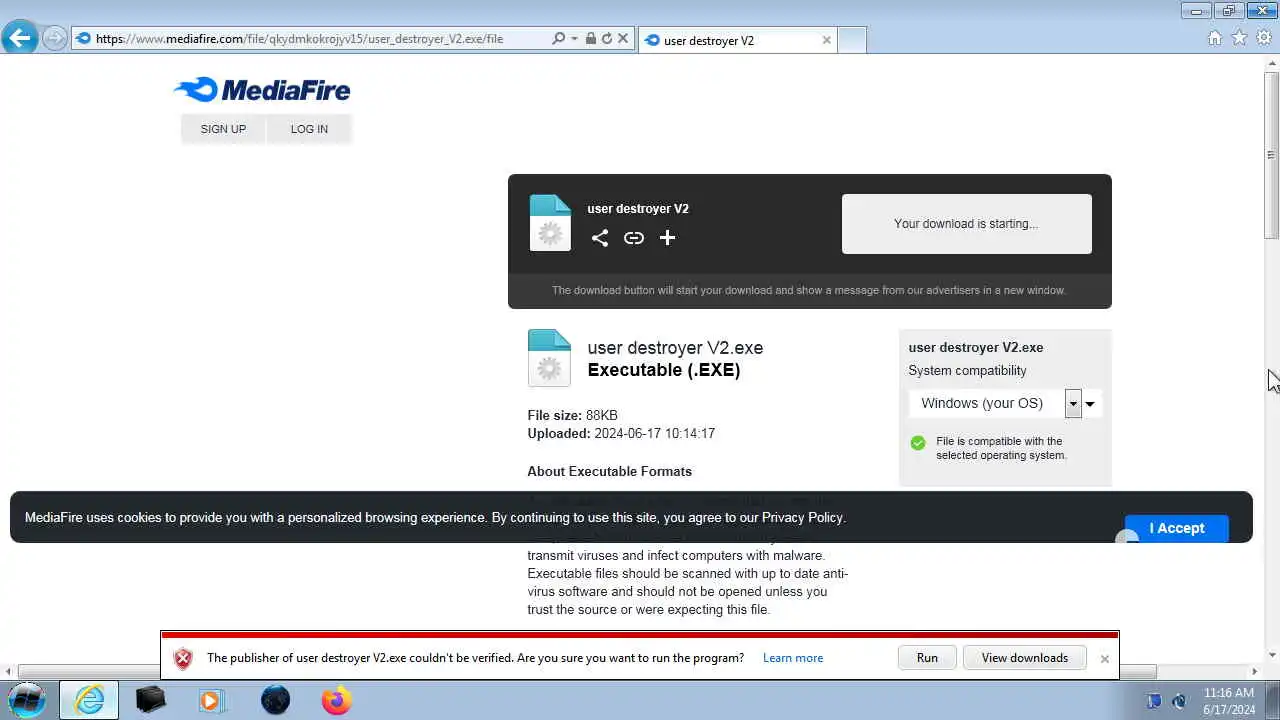Close the 'user destroyer V2' tab
The width and height of the screenshot is (1280, 720).
(x=826, y=40)
